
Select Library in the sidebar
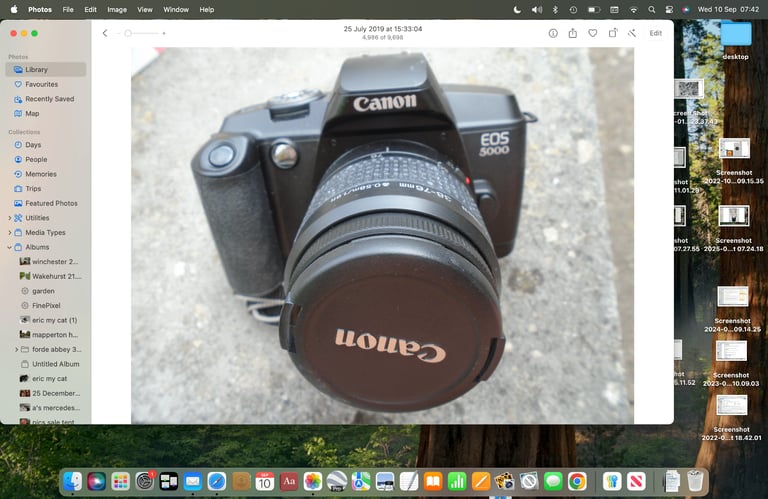pos(46,70)
